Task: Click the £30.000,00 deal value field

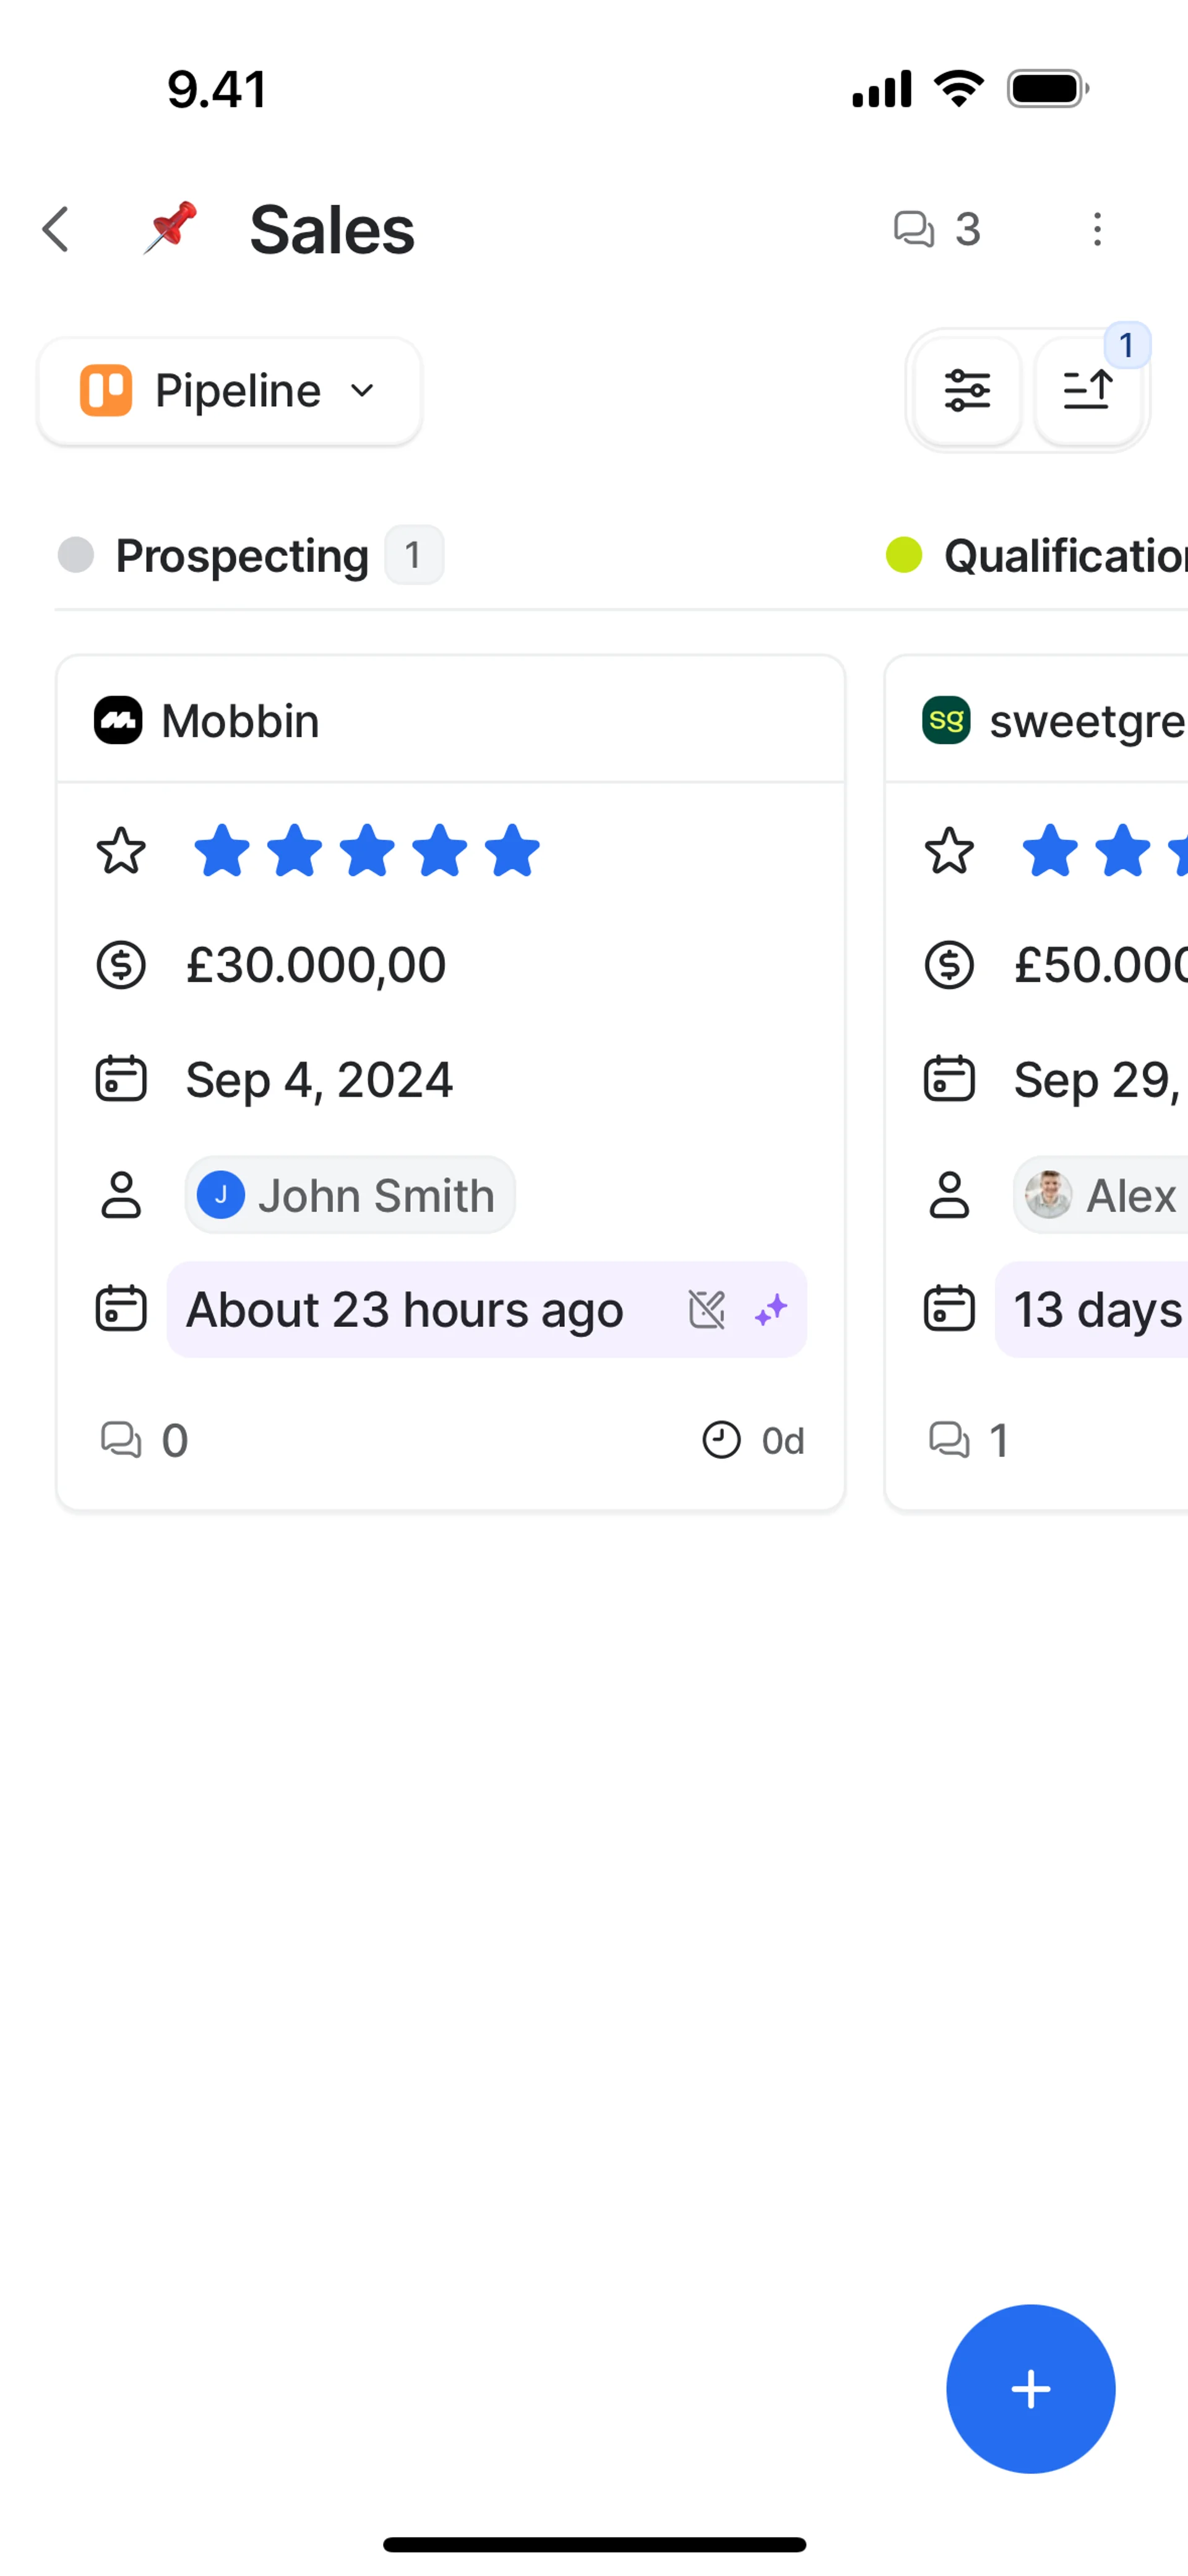Action: coord(316,965)
